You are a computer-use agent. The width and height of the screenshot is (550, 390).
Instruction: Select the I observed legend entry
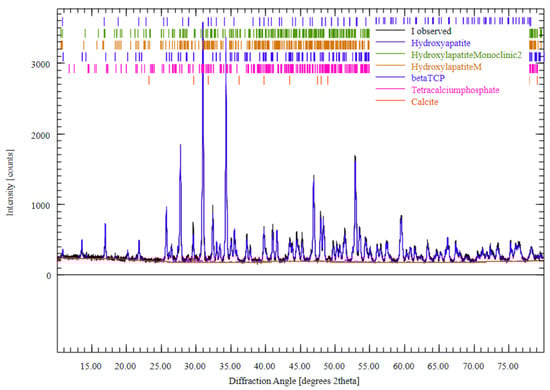click(x=431, y=31)
